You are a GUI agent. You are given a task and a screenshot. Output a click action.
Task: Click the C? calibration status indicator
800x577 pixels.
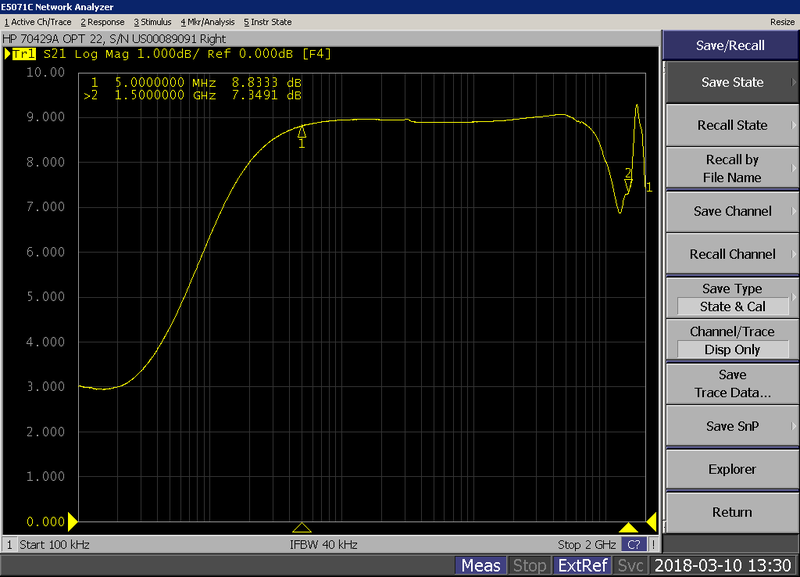tap(633, 545)
